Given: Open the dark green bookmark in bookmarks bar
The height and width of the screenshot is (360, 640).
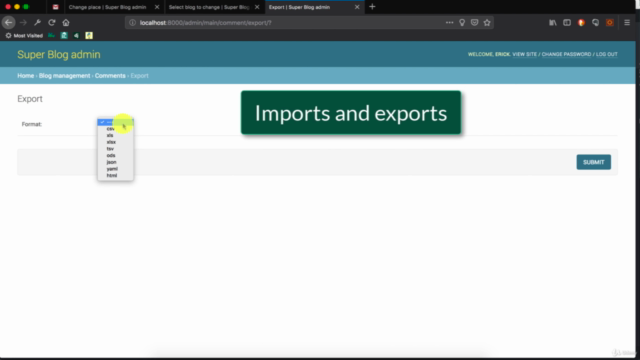Looking at the screenshot, I should coord(76,36).
